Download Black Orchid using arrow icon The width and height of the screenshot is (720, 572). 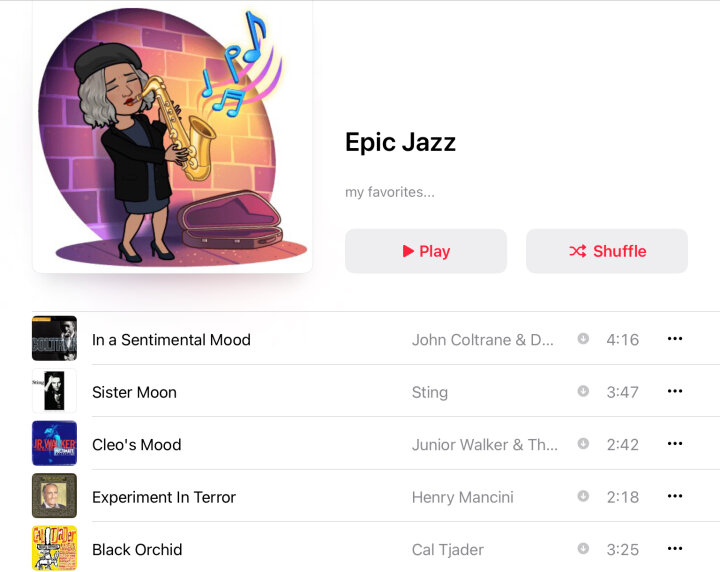(583, 548)
